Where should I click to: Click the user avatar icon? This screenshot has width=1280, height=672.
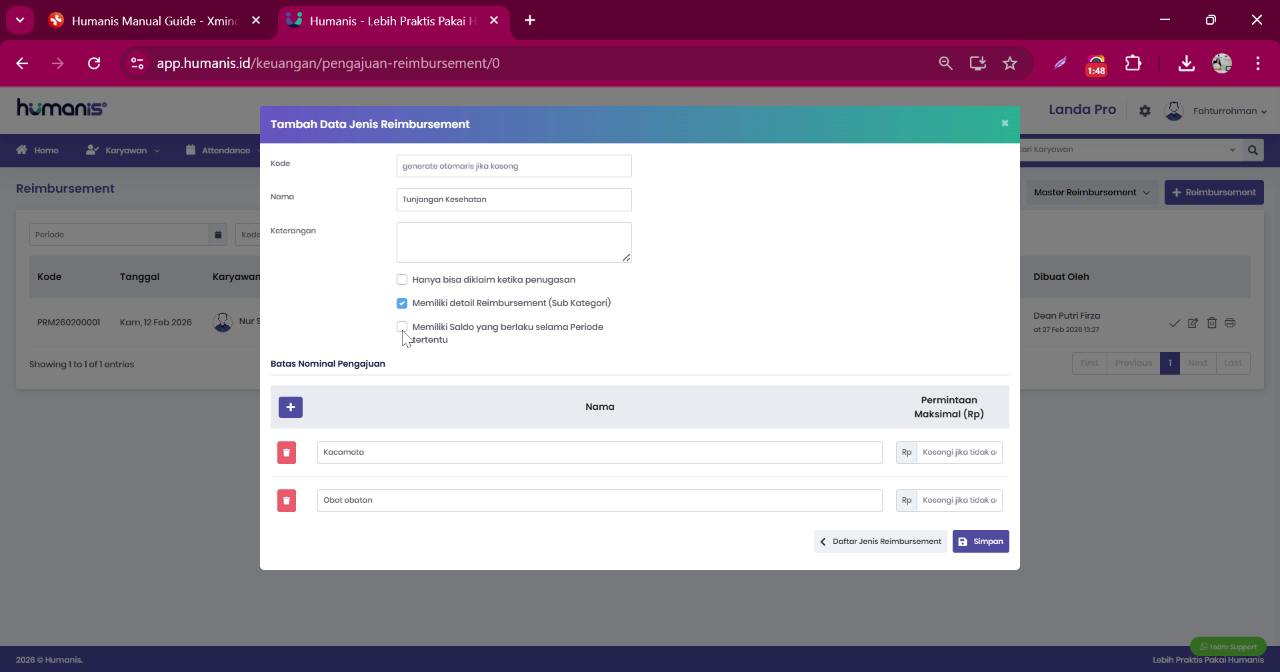(1174, 111)
